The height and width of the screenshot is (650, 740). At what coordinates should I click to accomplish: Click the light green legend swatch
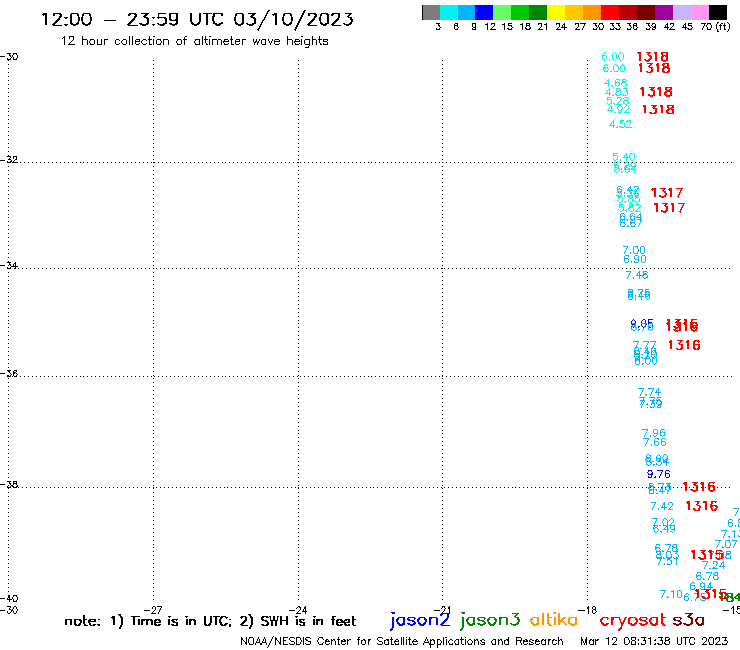502,13
